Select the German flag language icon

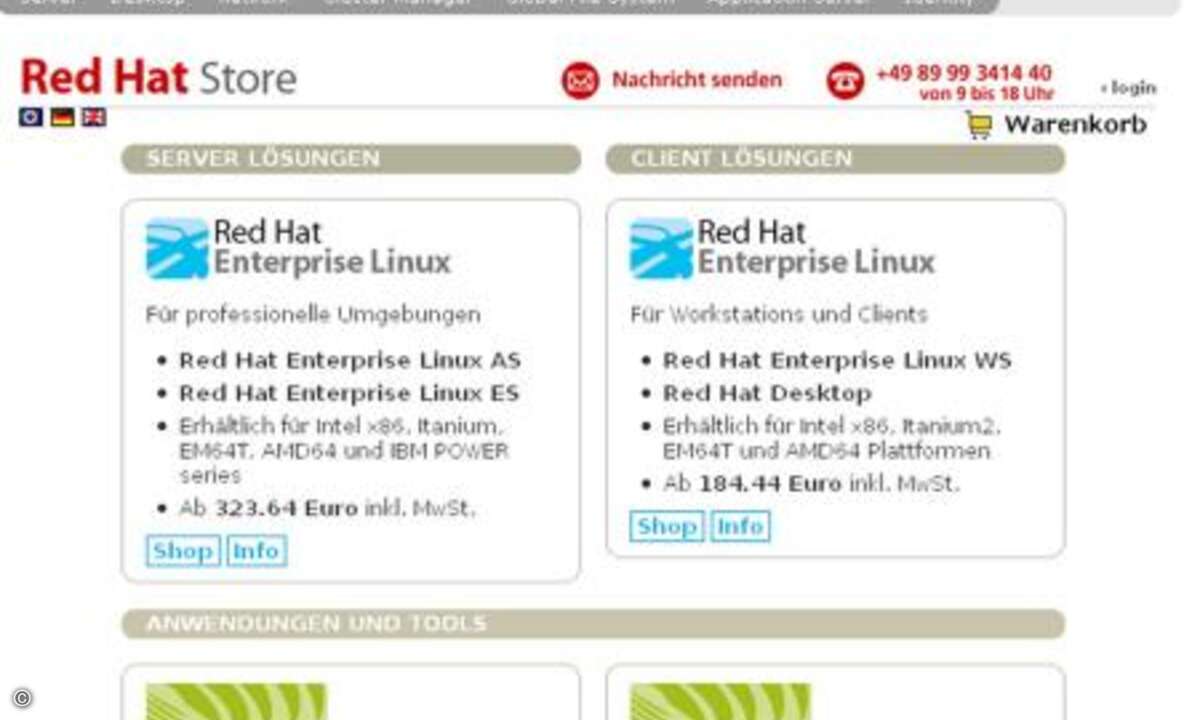tap(63, 117)
